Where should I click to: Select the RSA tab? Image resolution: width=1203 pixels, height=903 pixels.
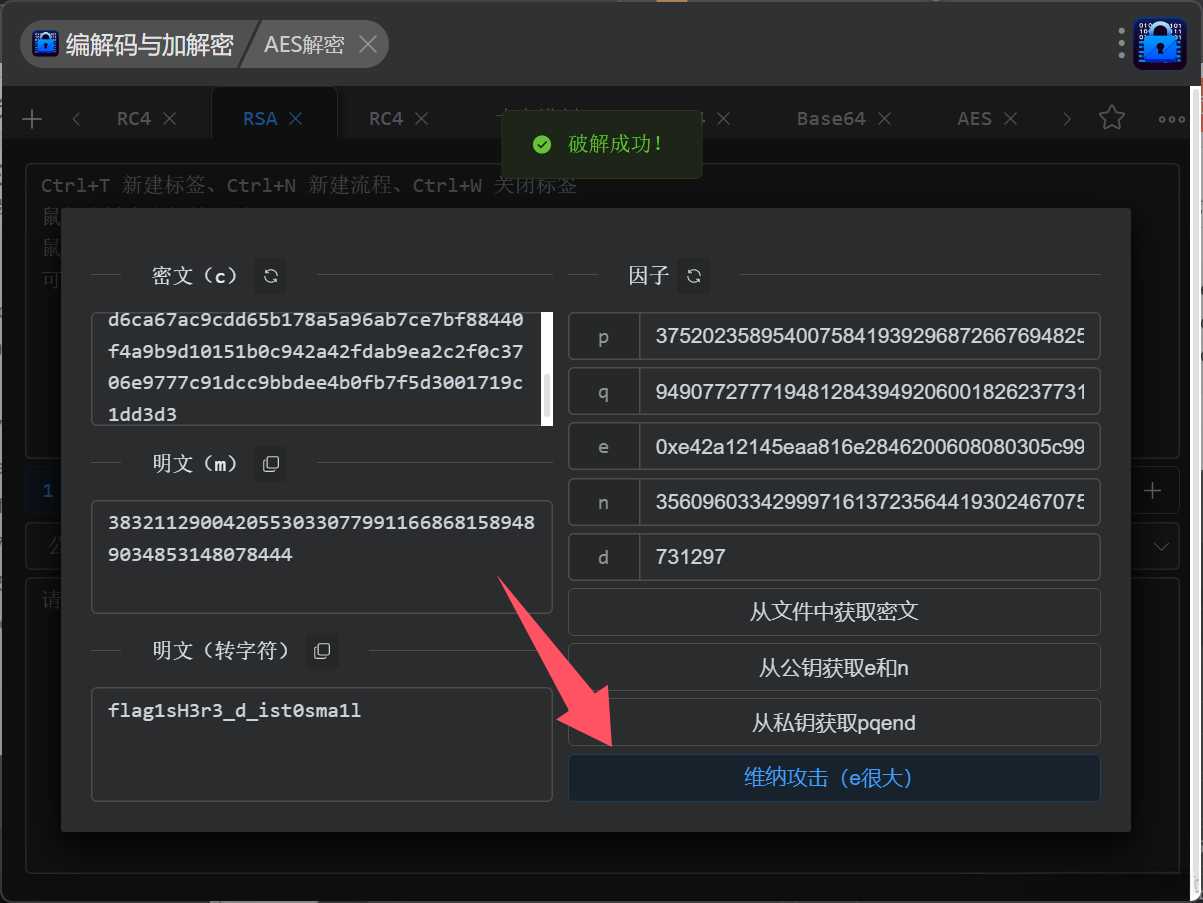259,119
